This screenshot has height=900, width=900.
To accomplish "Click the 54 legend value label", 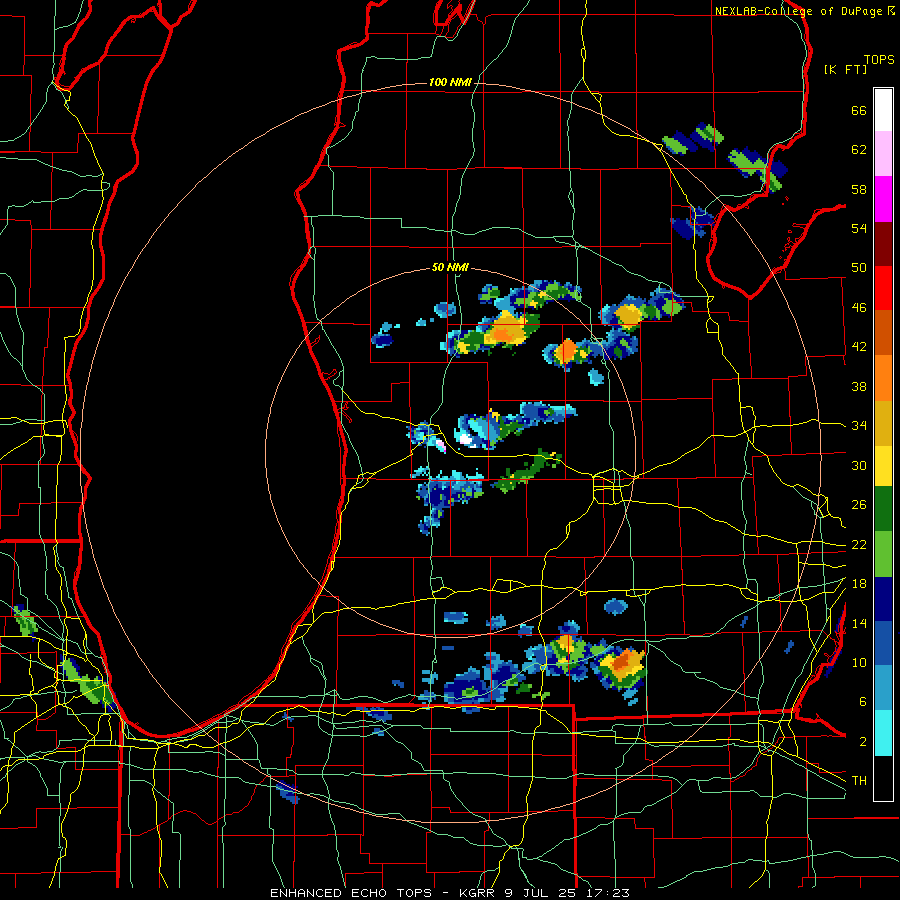I will (x=859, y=228).
